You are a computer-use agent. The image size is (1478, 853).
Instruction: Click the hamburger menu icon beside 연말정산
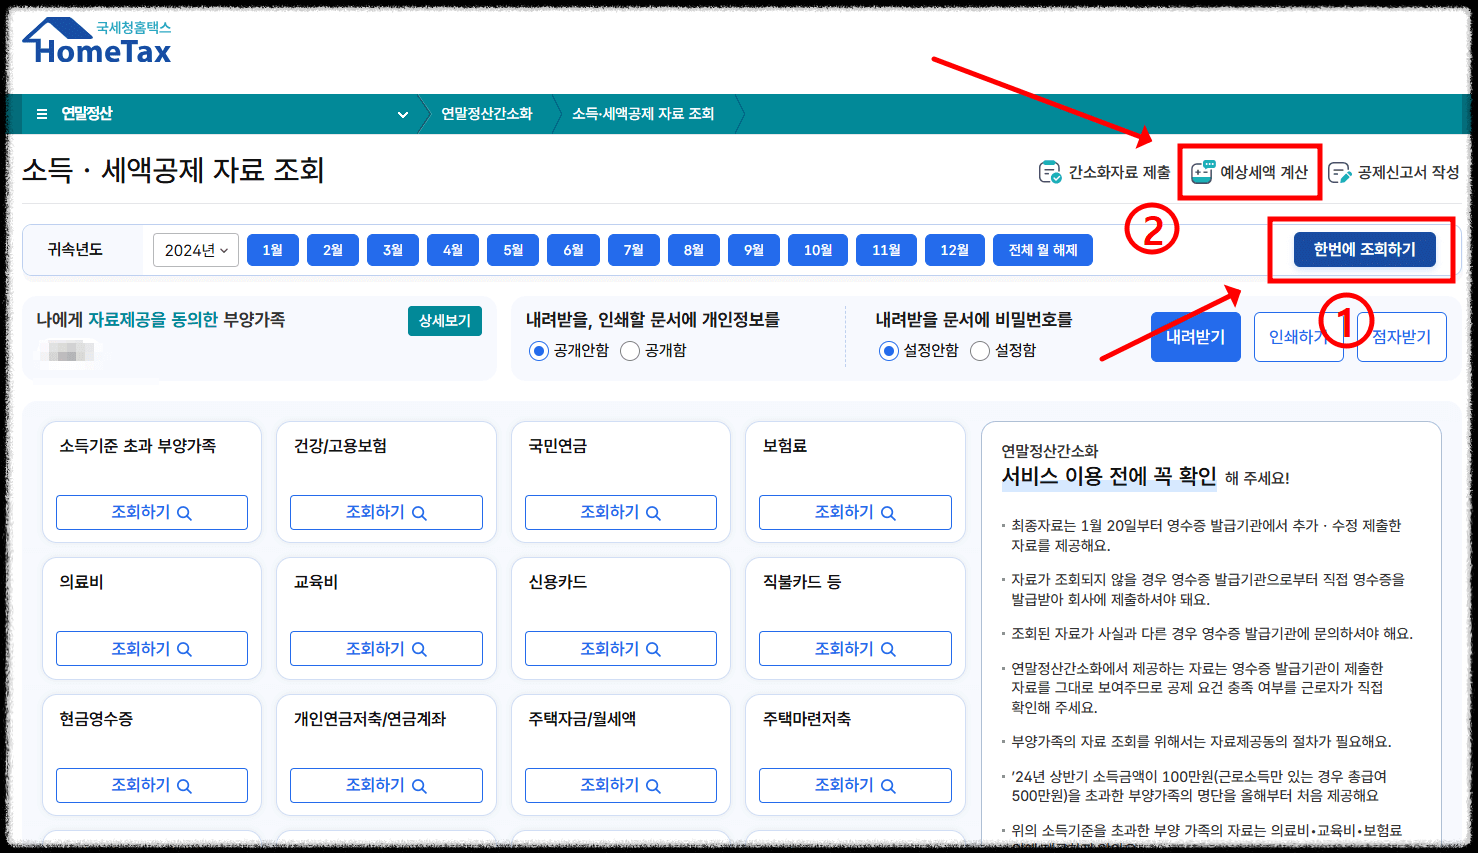41,114
